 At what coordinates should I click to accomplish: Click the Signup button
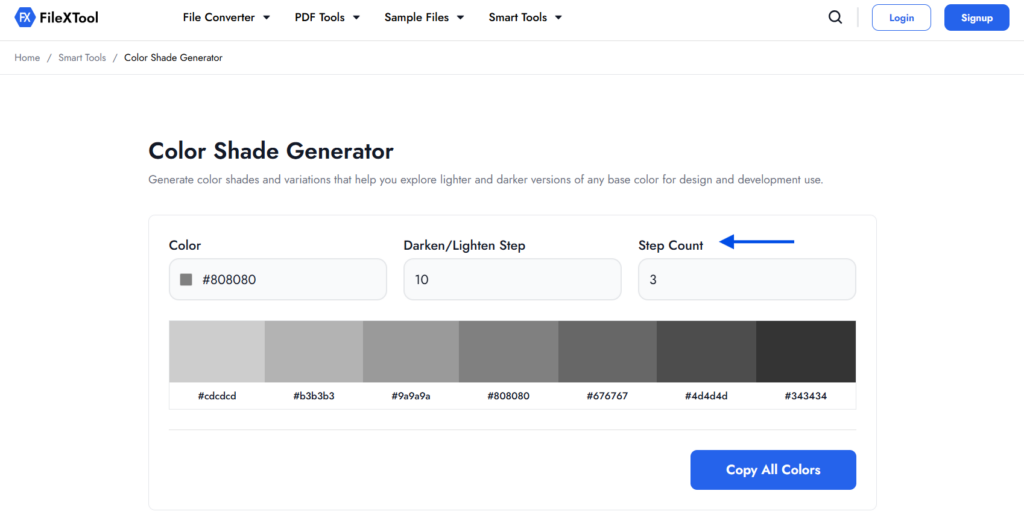point(976,18)
